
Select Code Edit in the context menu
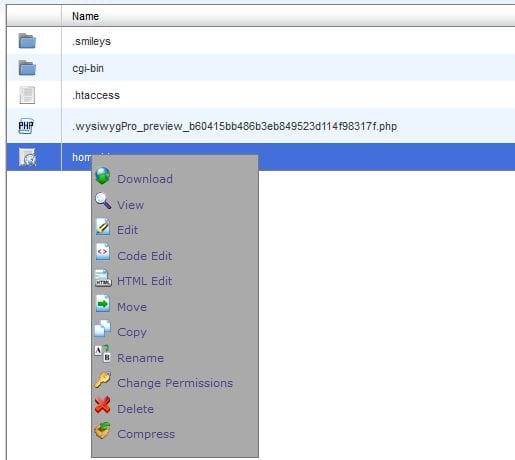[x=145, y=256]
